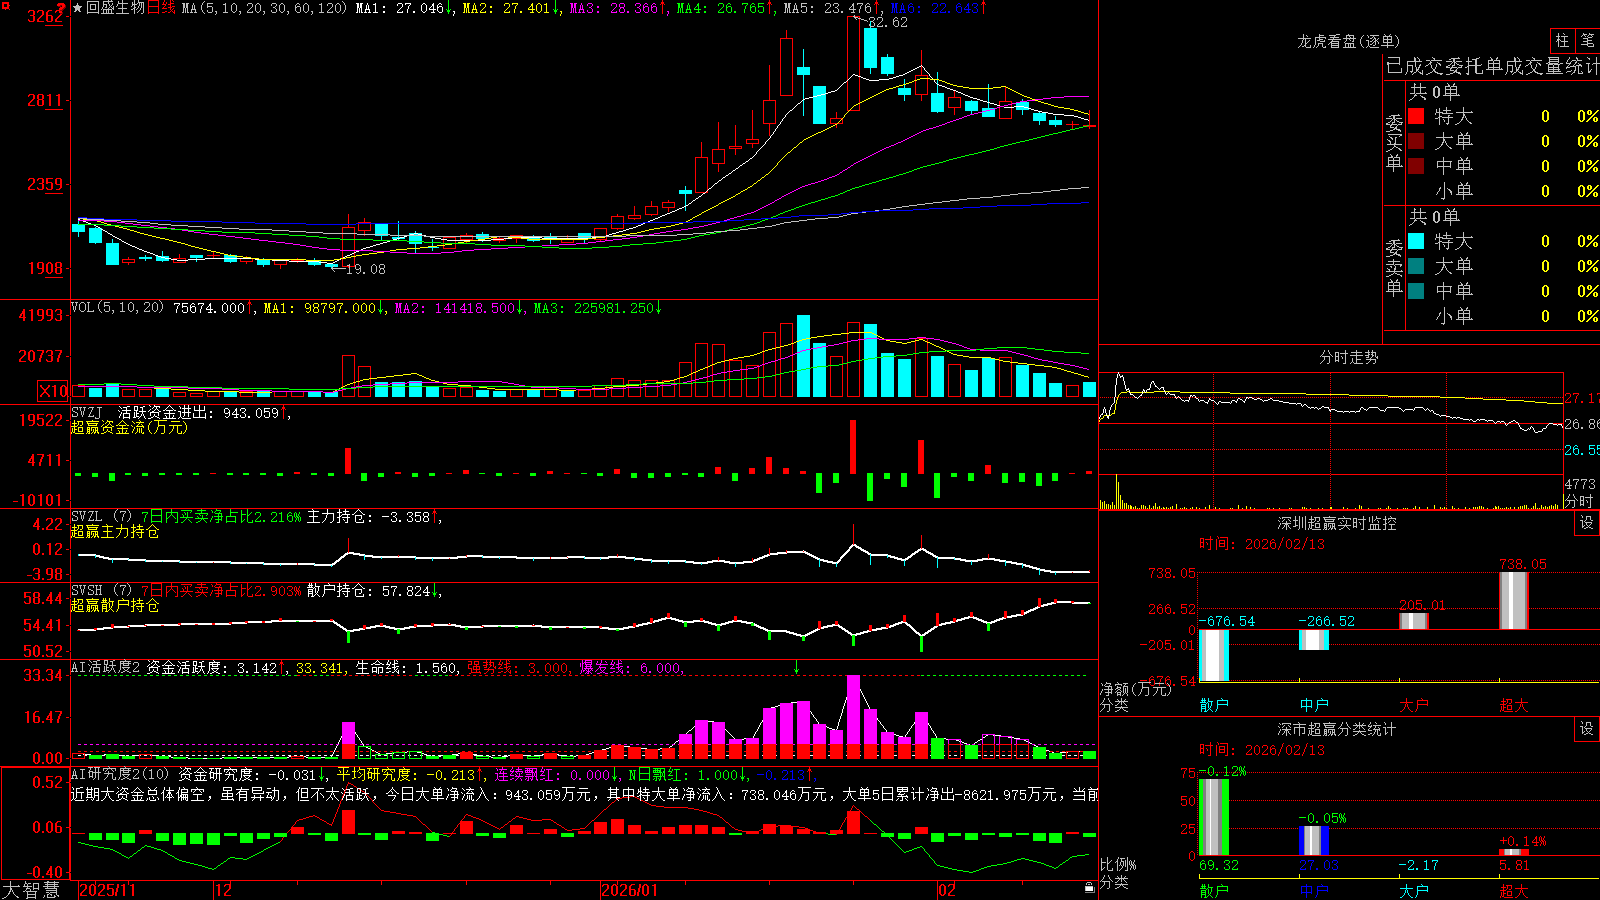Select the 深圳超赢实时监控 panel title
This screenshot has width=1600, height=900.
1337,523
